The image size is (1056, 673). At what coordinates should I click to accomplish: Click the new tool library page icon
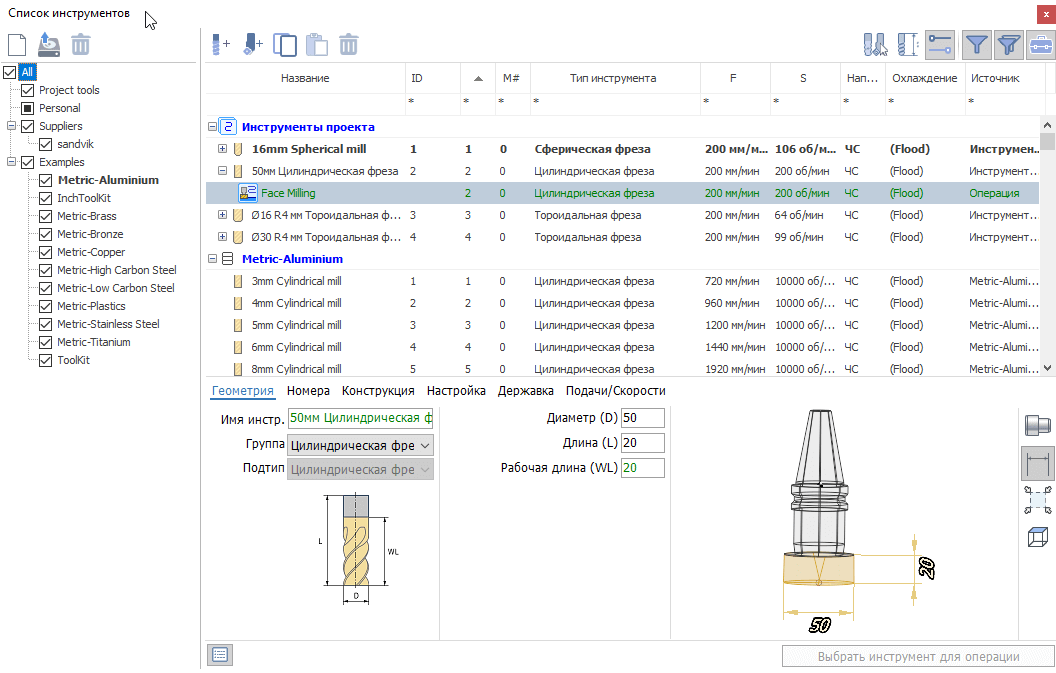(x=17, y=45)
